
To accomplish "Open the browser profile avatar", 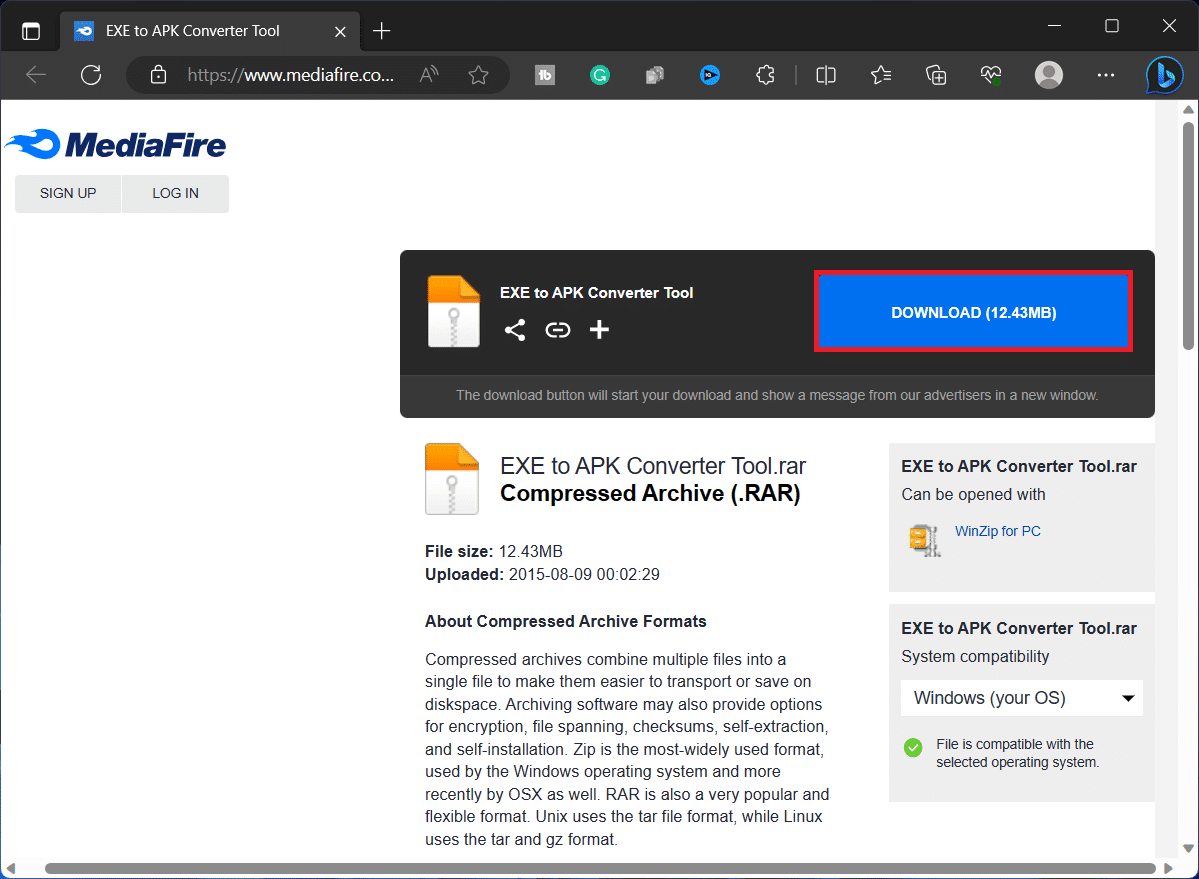I will 1049,75.
